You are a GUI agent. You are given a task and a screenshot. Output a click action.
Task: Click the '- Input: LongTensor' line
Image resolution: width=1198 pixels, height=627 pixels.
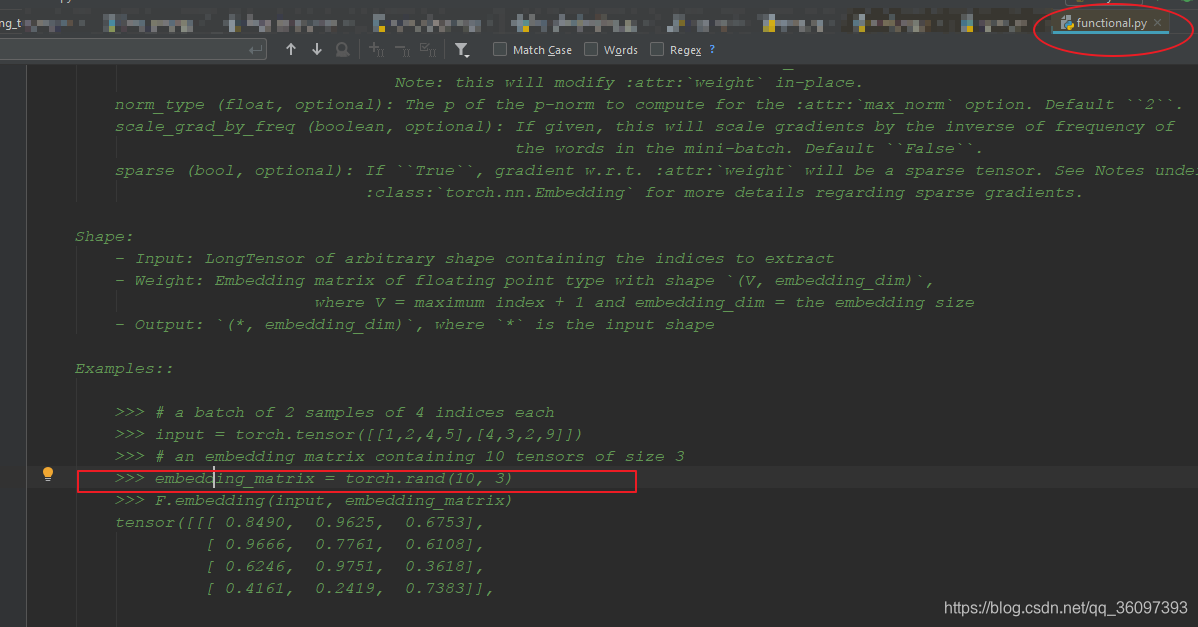[x=474, y=258]
